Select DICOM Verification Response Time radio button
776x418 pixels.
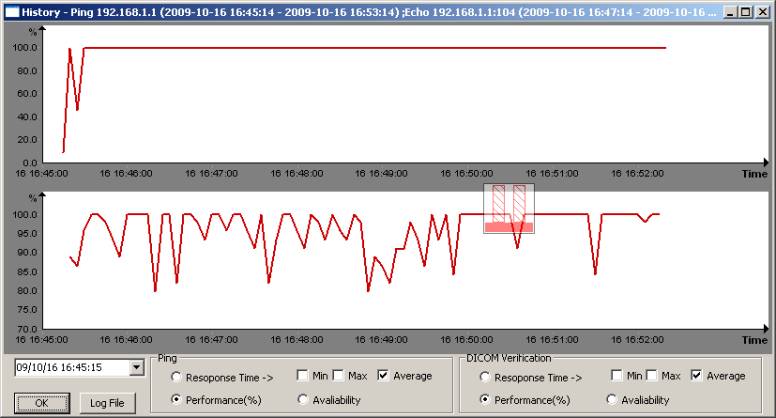(485, 377)
